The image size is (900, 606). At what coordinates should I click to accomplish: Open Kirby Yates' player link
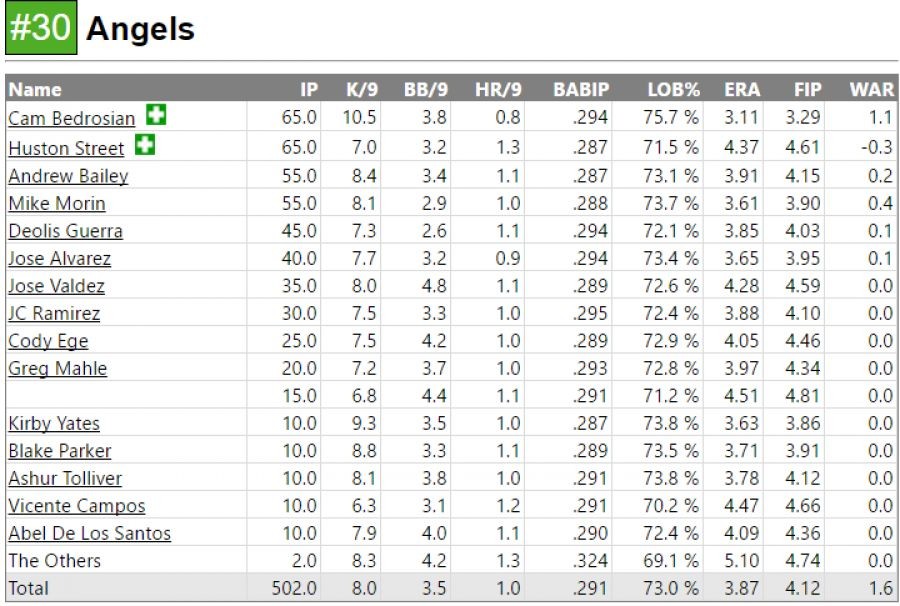[54, 423]
